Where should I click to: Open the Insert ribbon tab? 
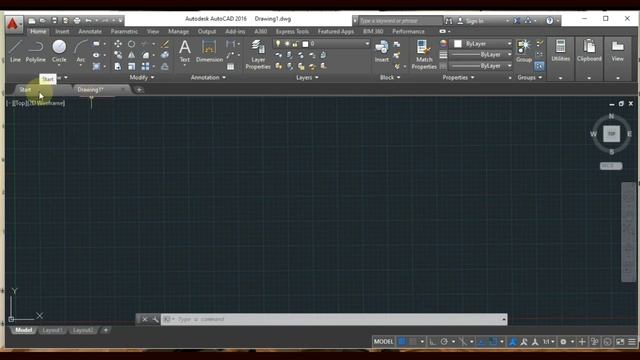[x=62, y=31]
